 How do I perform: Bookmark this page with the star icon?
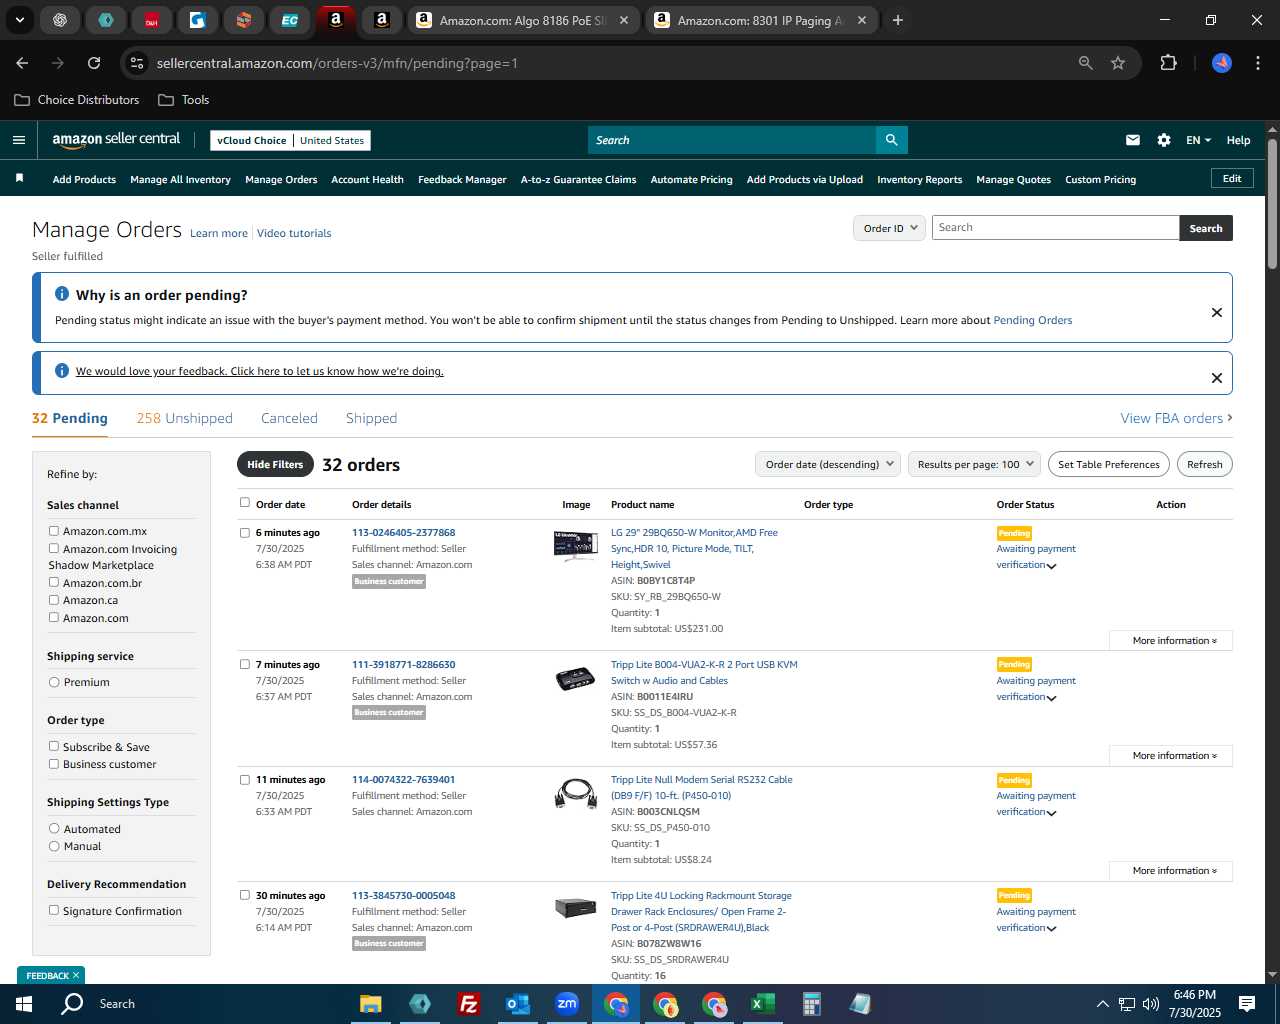click(x=1118, y=63)
